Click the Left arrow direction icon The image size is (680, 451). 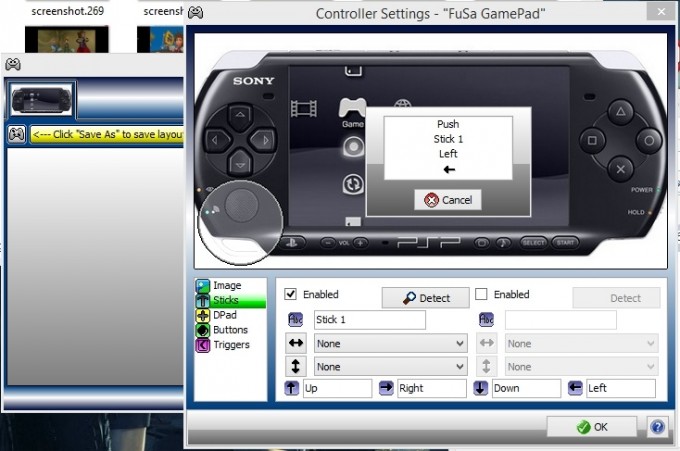pos(575,388)
